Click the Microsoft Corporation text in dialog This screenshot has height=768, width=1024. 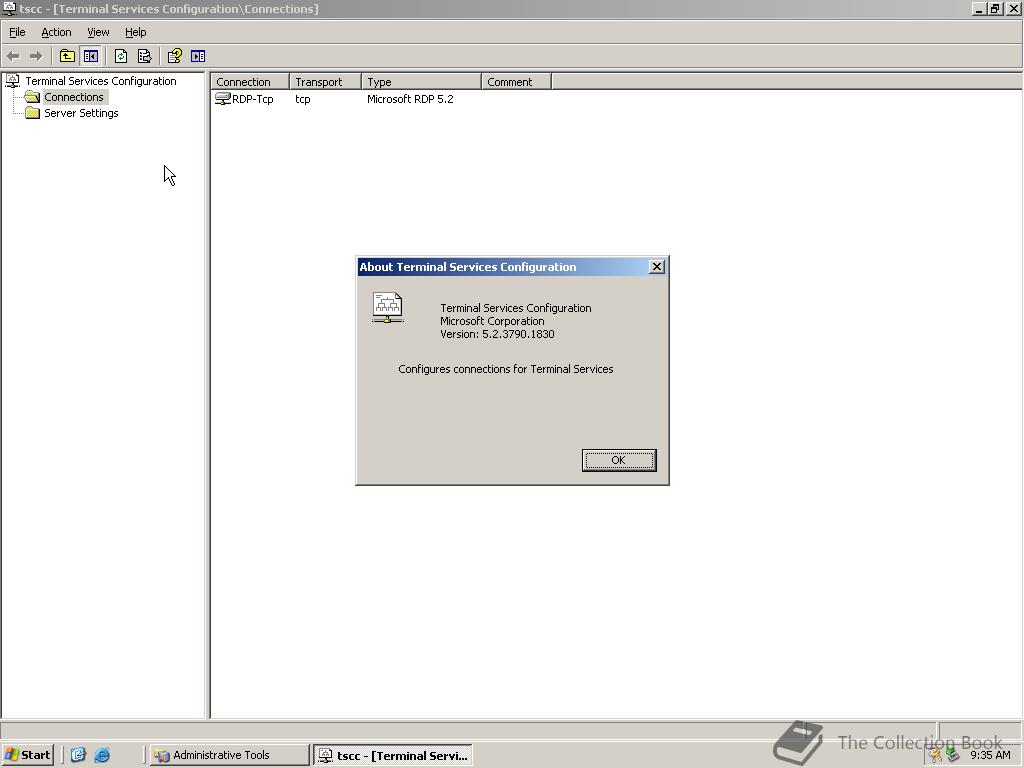492,321
